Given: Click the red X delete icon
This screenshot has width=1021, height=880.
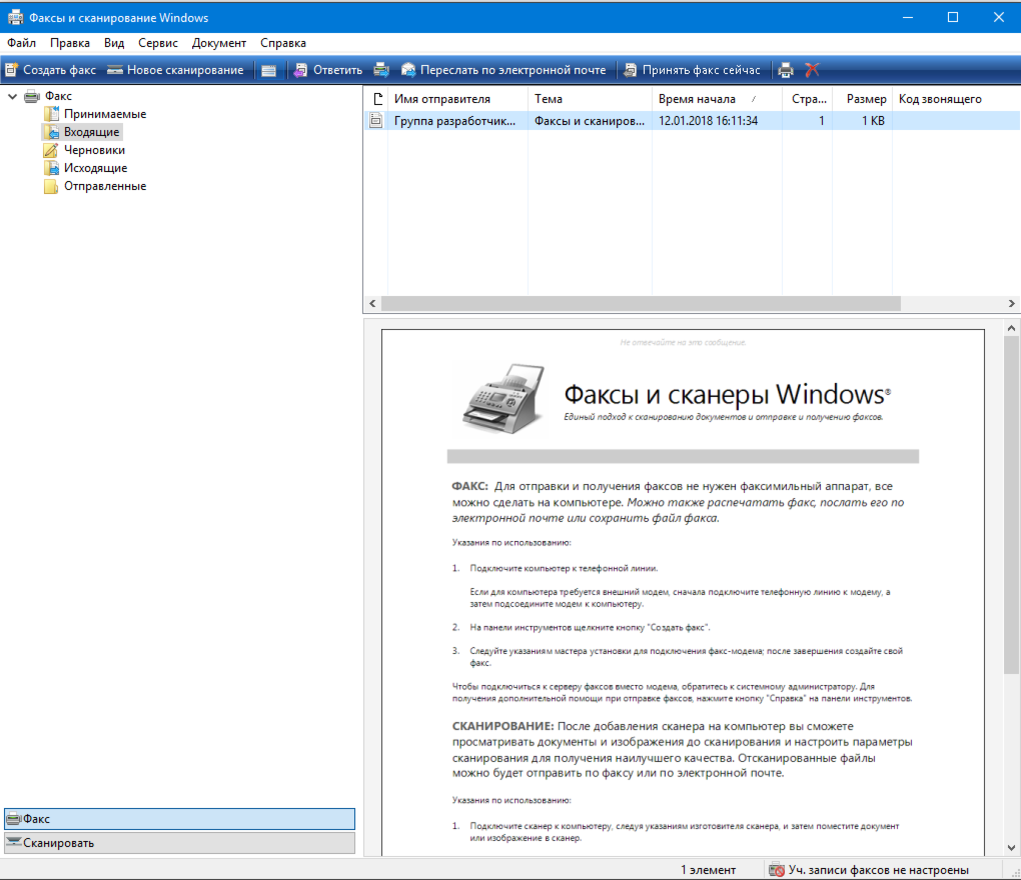Looking at the screenshot, I should [x=811, y=70].
